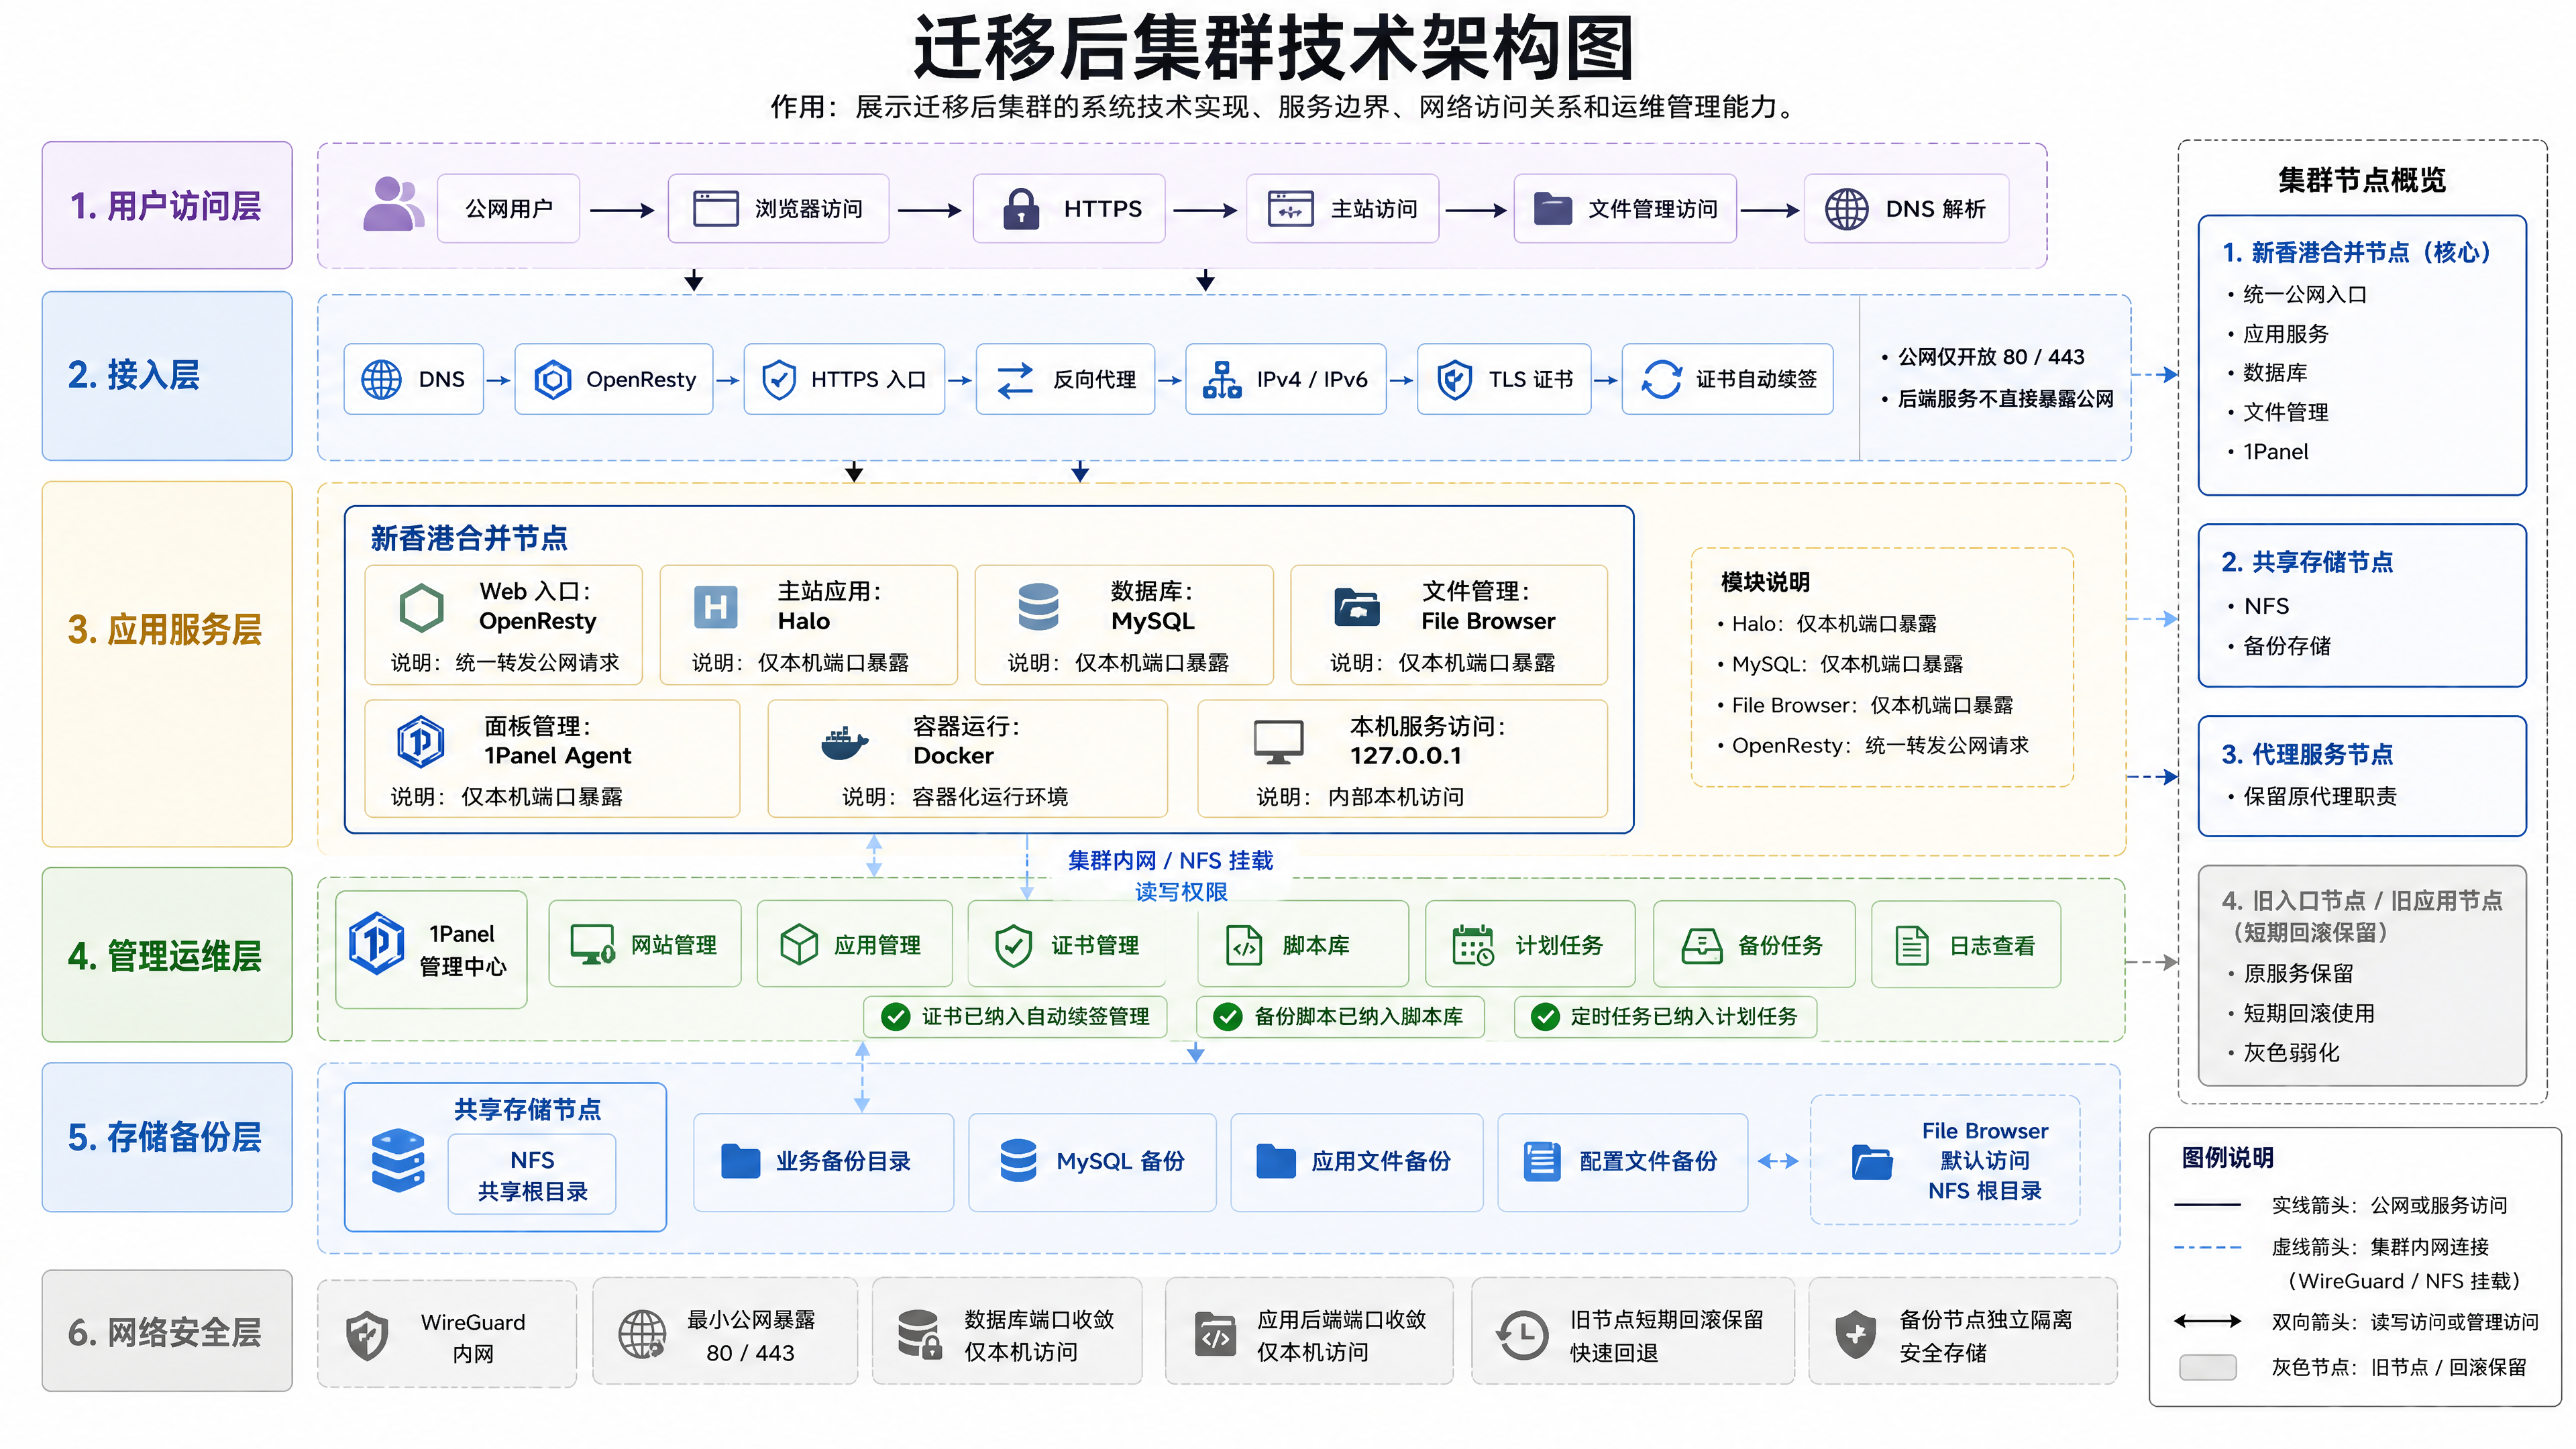Screen dimensions: 2576x1449
Task: Select the 业务备份目录 folder icon
Action: click(x=740, y=1161)
